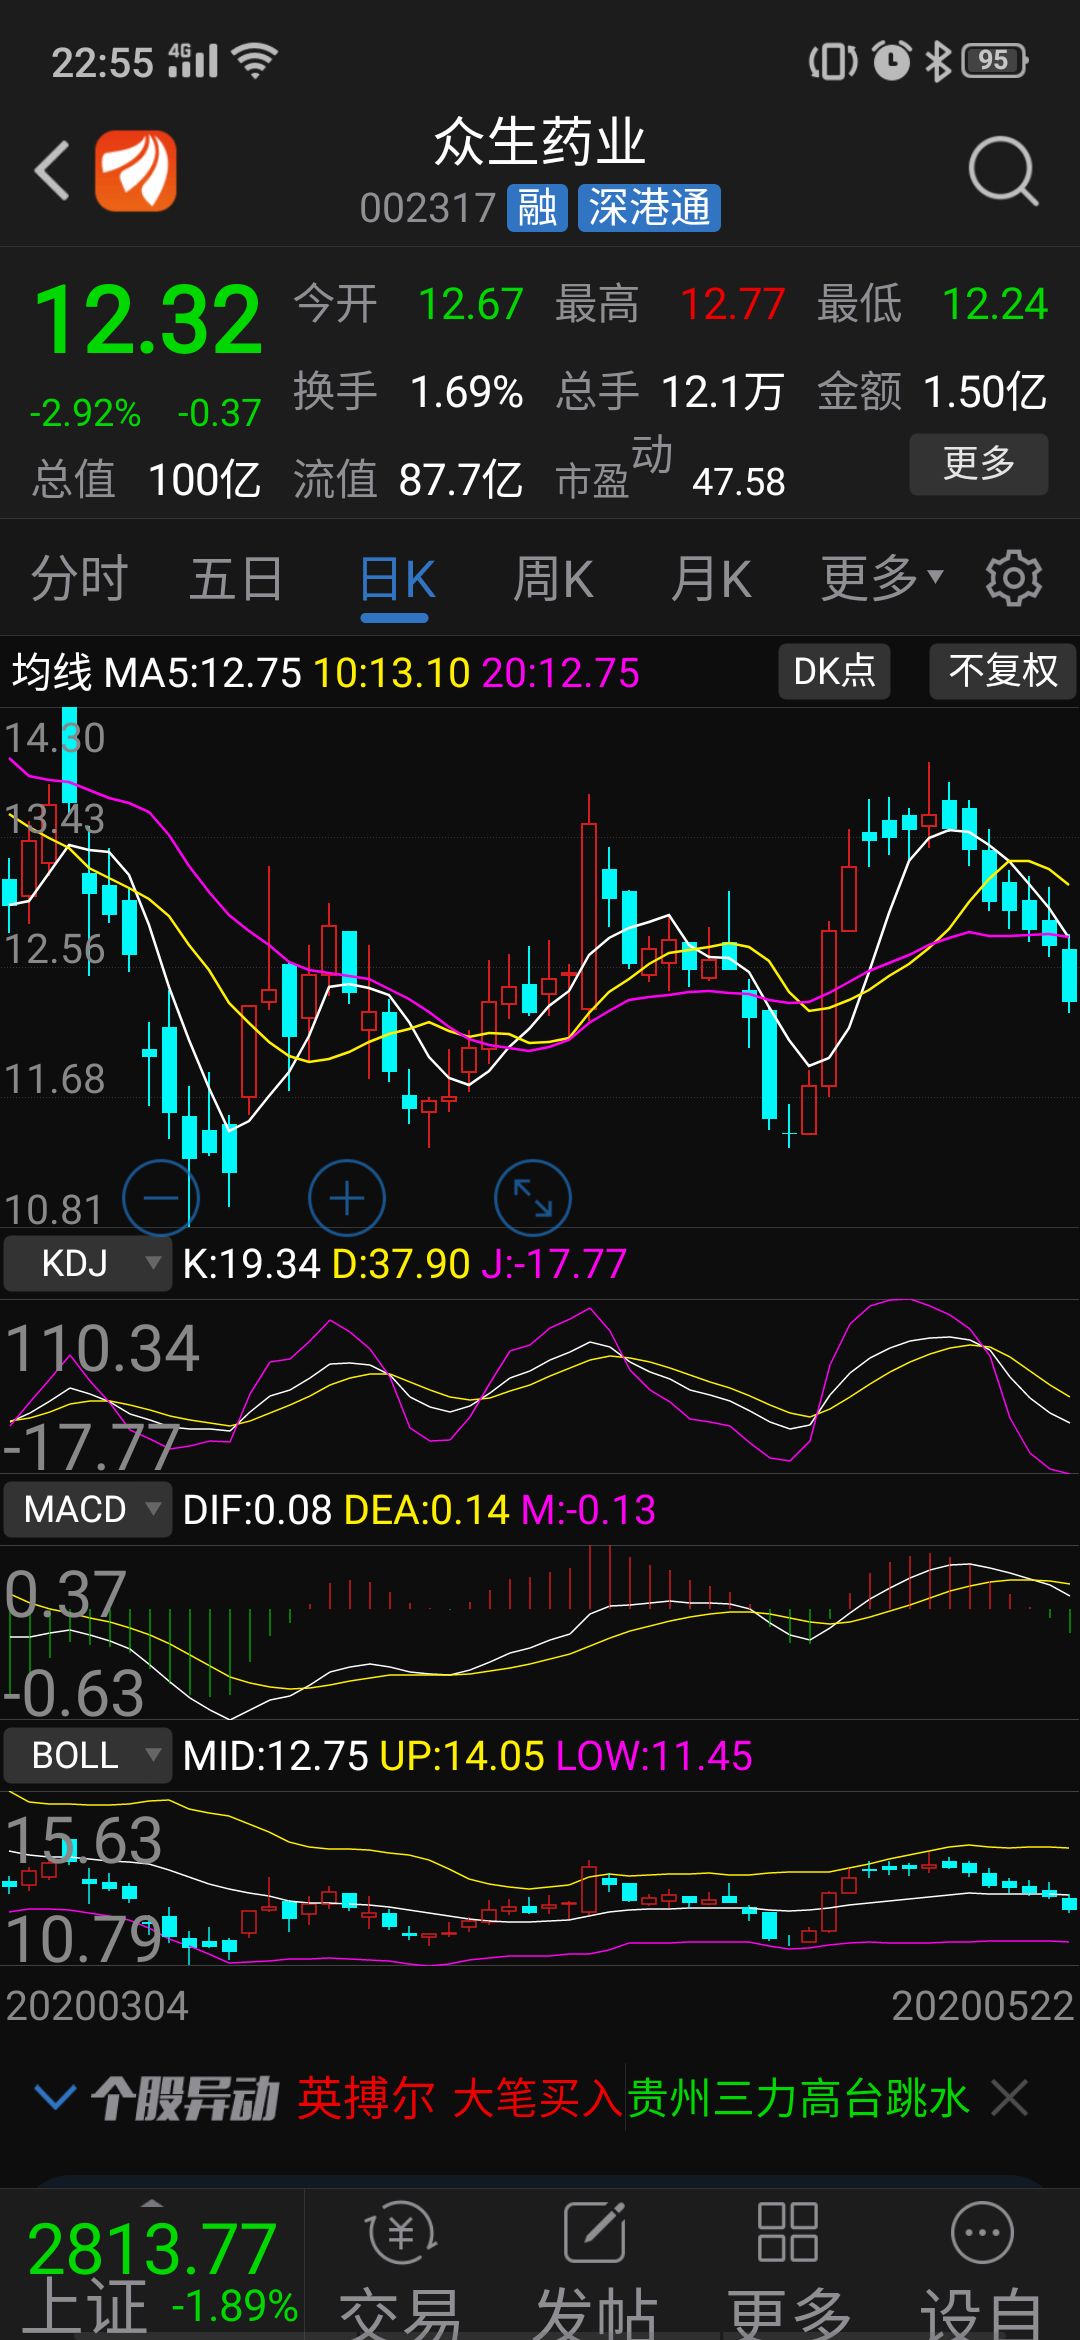Tap the end date 20200522 label
Viewport: 1080px width, 2340px height.
[x=982, y=2006]
